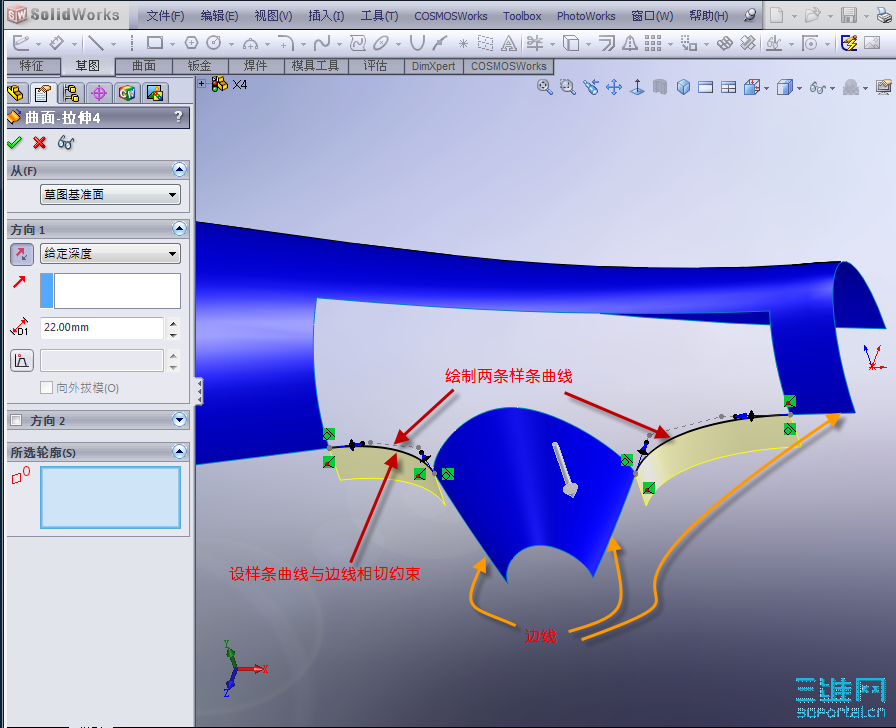Click the isometric cube view icon
The height and width of the screenshot is (728, 896).
[683, 87]
